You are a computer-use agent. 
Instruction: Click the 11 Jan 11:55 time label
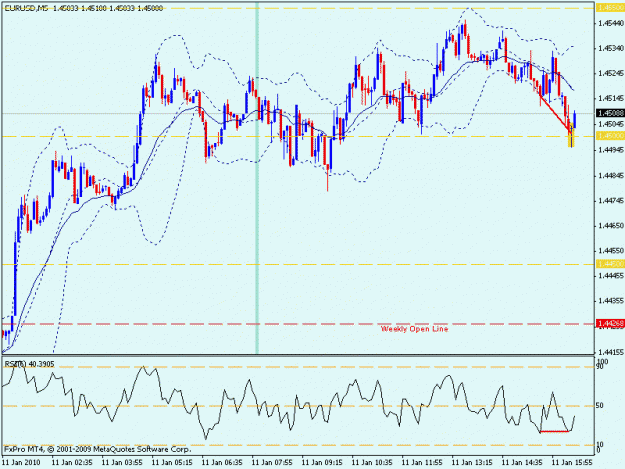[x=422, y=462]
